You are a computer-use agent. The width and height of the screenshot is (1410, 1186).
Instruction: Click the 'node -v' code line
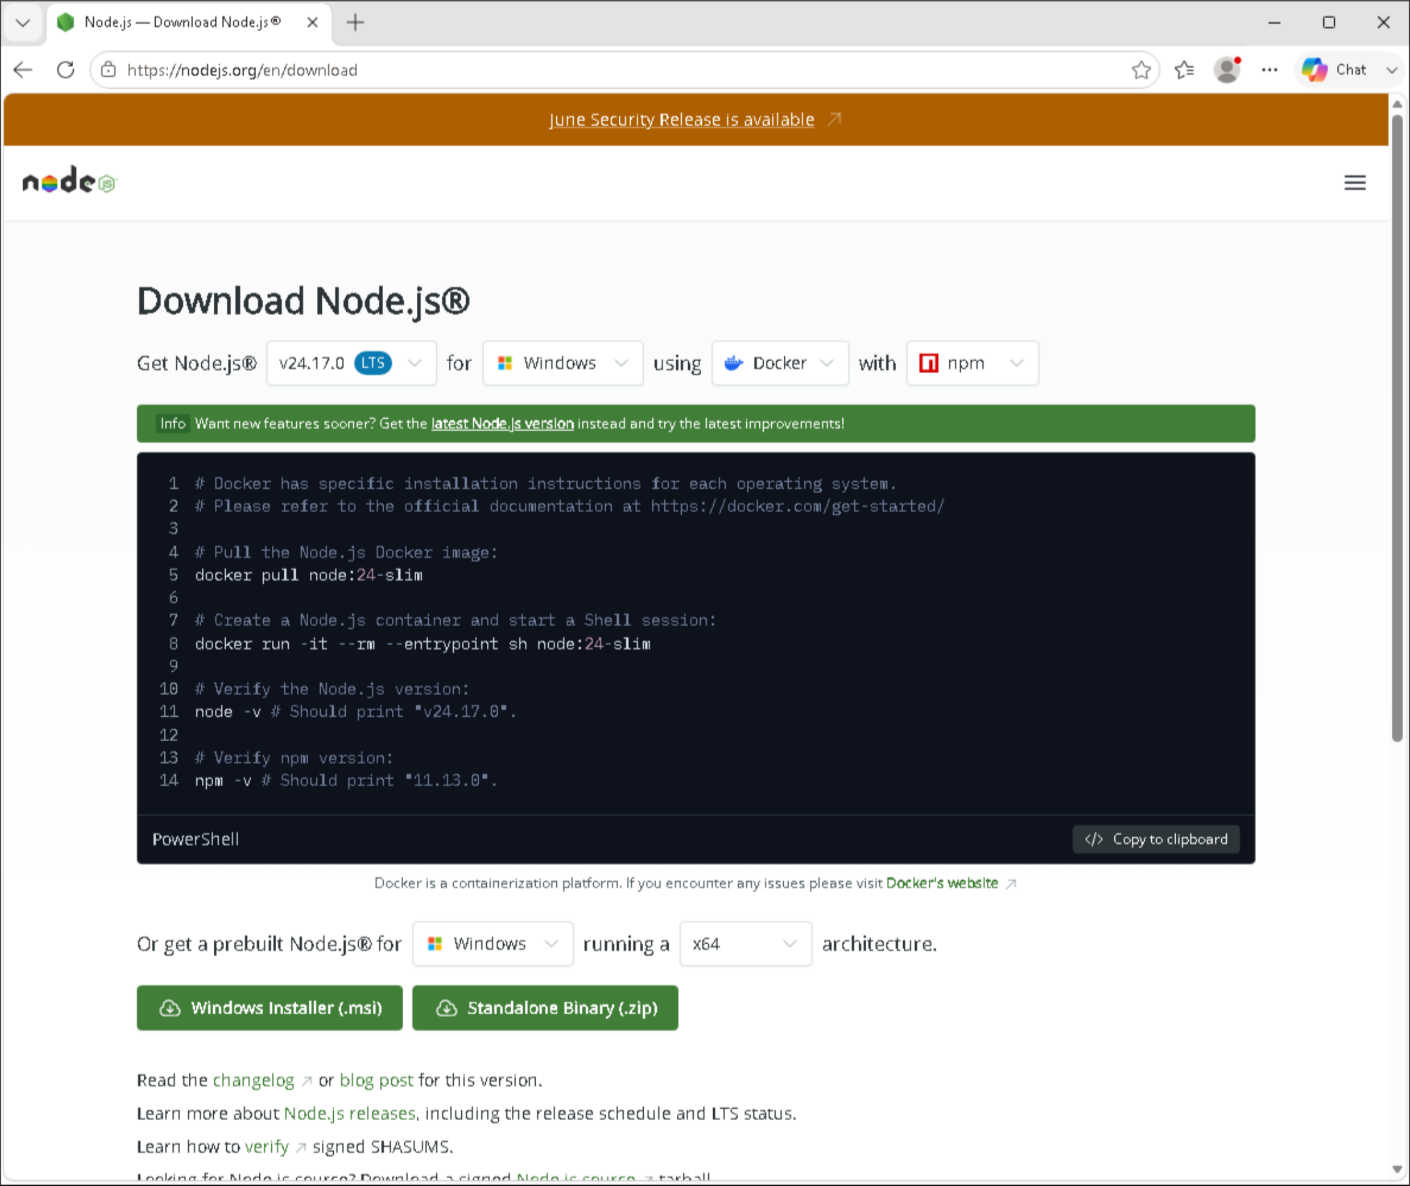coord(355,712)
